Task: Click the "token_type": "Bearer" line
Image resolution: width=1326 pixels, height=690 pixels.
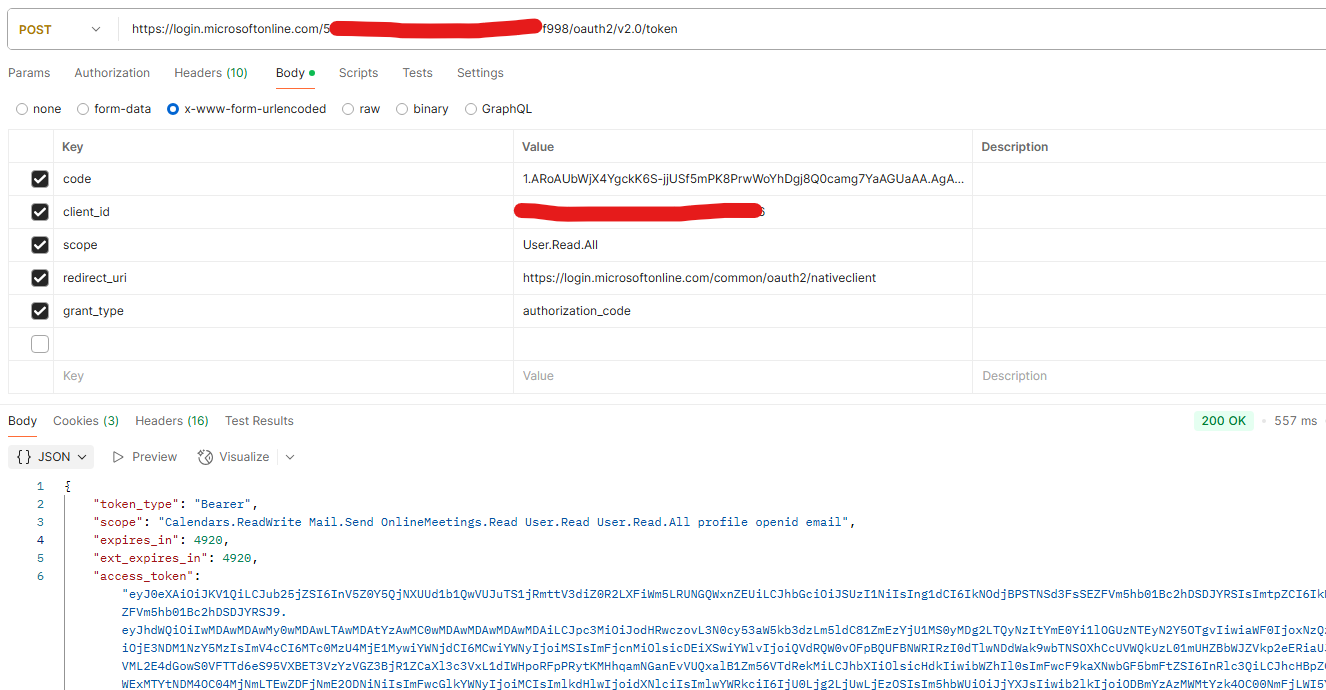Action: click(175, 504)
